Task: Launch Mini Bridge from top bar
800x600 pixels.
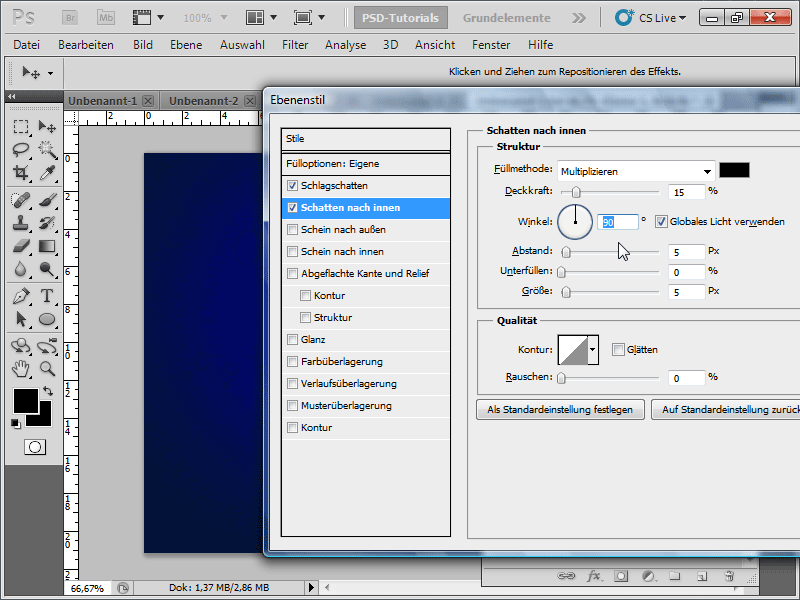Action: [106, 18]
